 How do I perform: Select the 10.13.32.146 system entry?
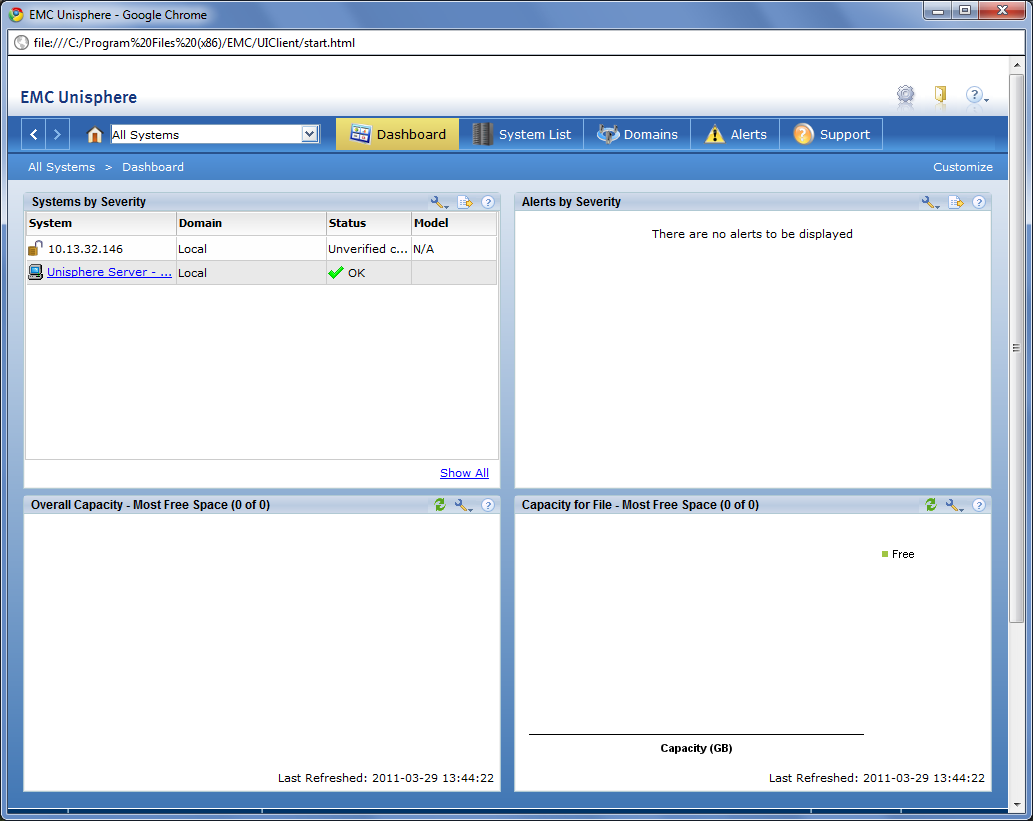(x=86, y=249)
